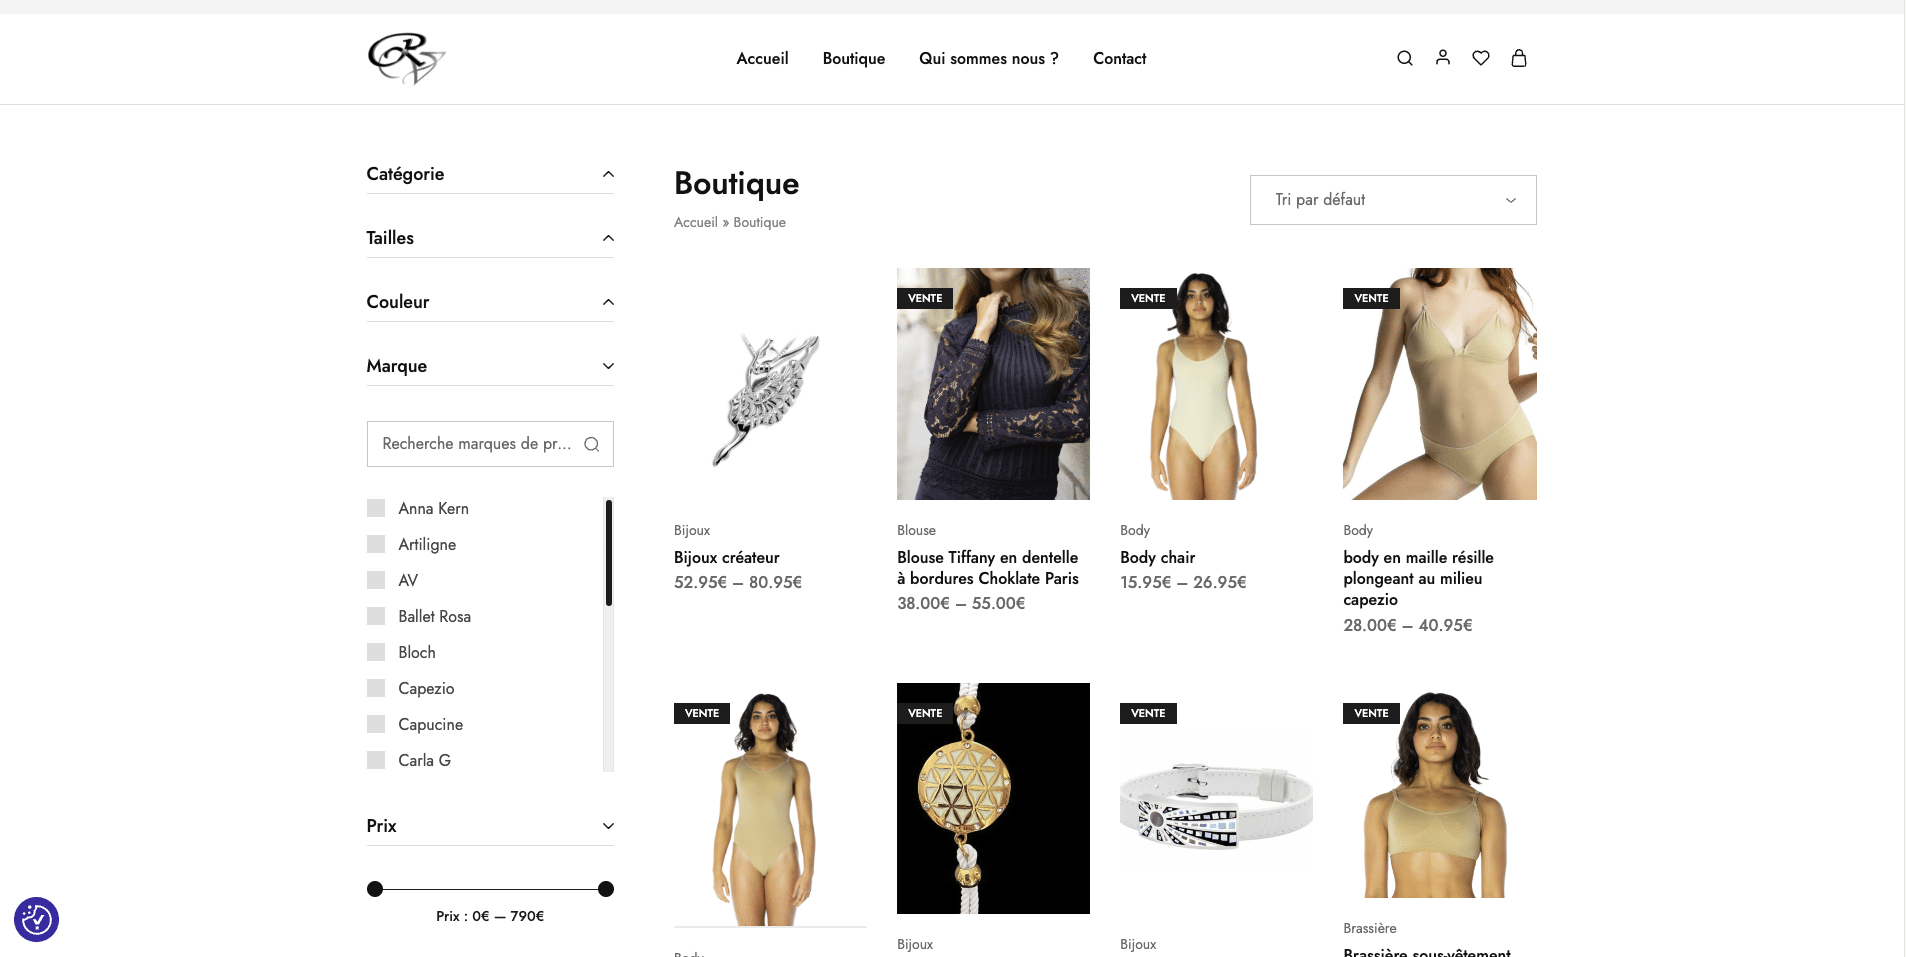Viewport: 1906px width, 957px height.
Task: Check the Anna Kern brand checkbox
Action: point(376,508)
